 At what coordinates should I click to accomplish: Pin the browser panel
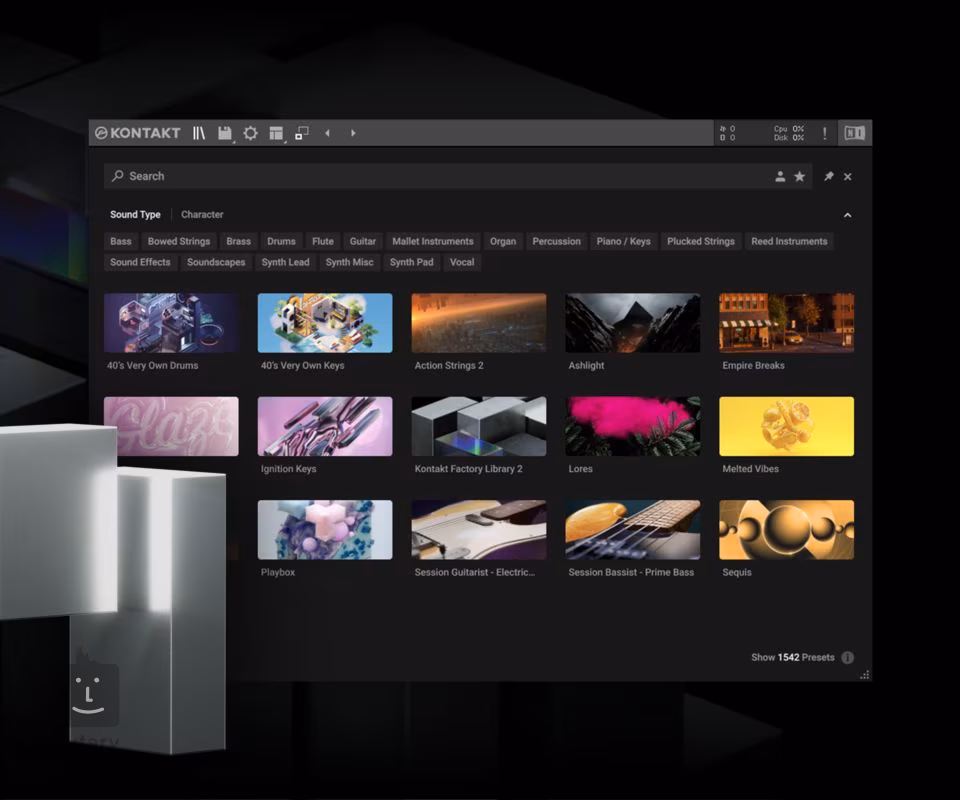coord(828,177)
